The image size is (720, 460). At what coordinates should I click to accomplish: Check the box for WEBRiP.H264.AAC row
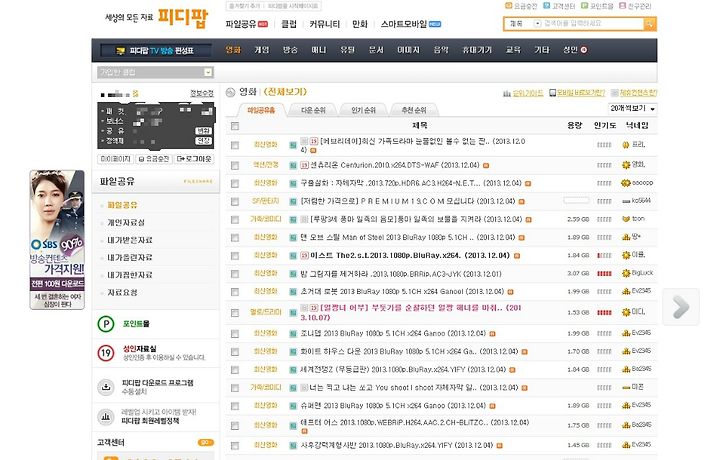[235, 426]
